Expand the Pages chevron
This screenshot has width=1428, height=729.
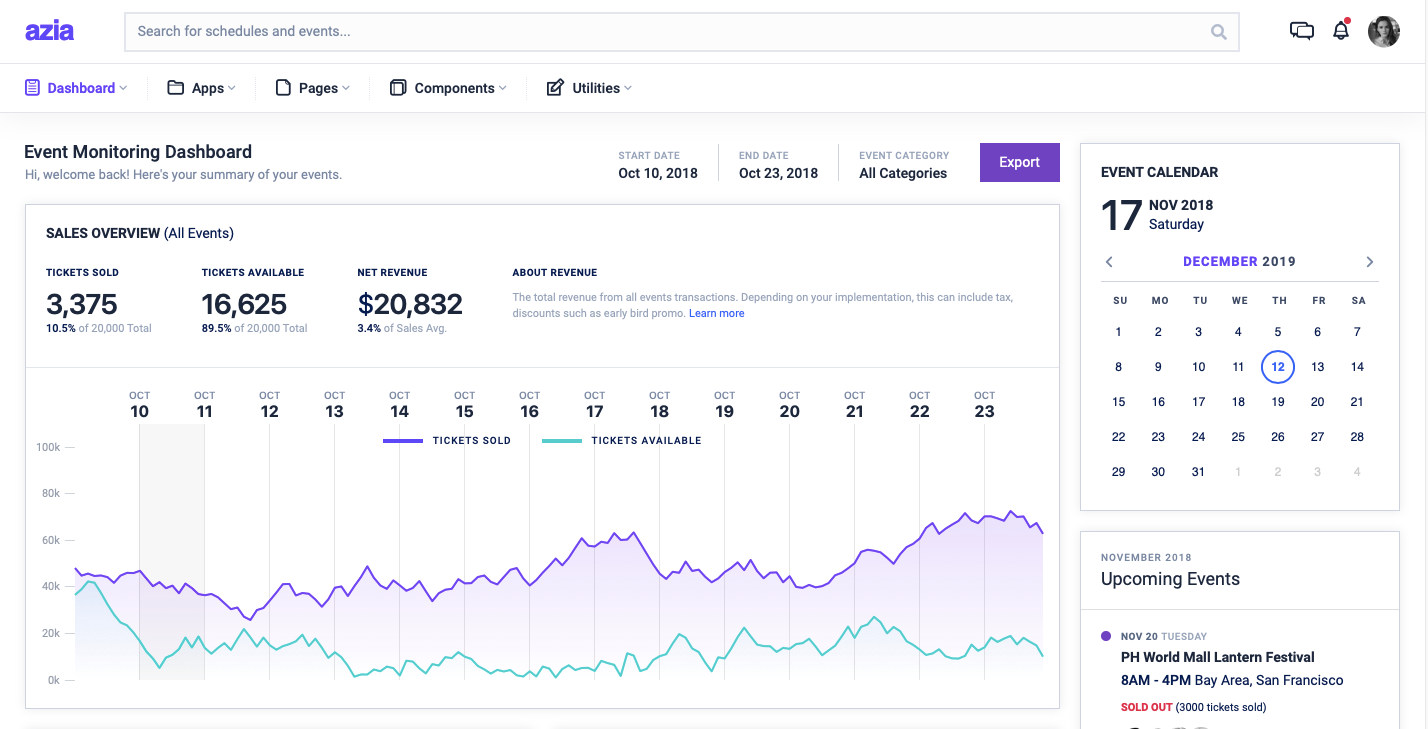[346, 88]
